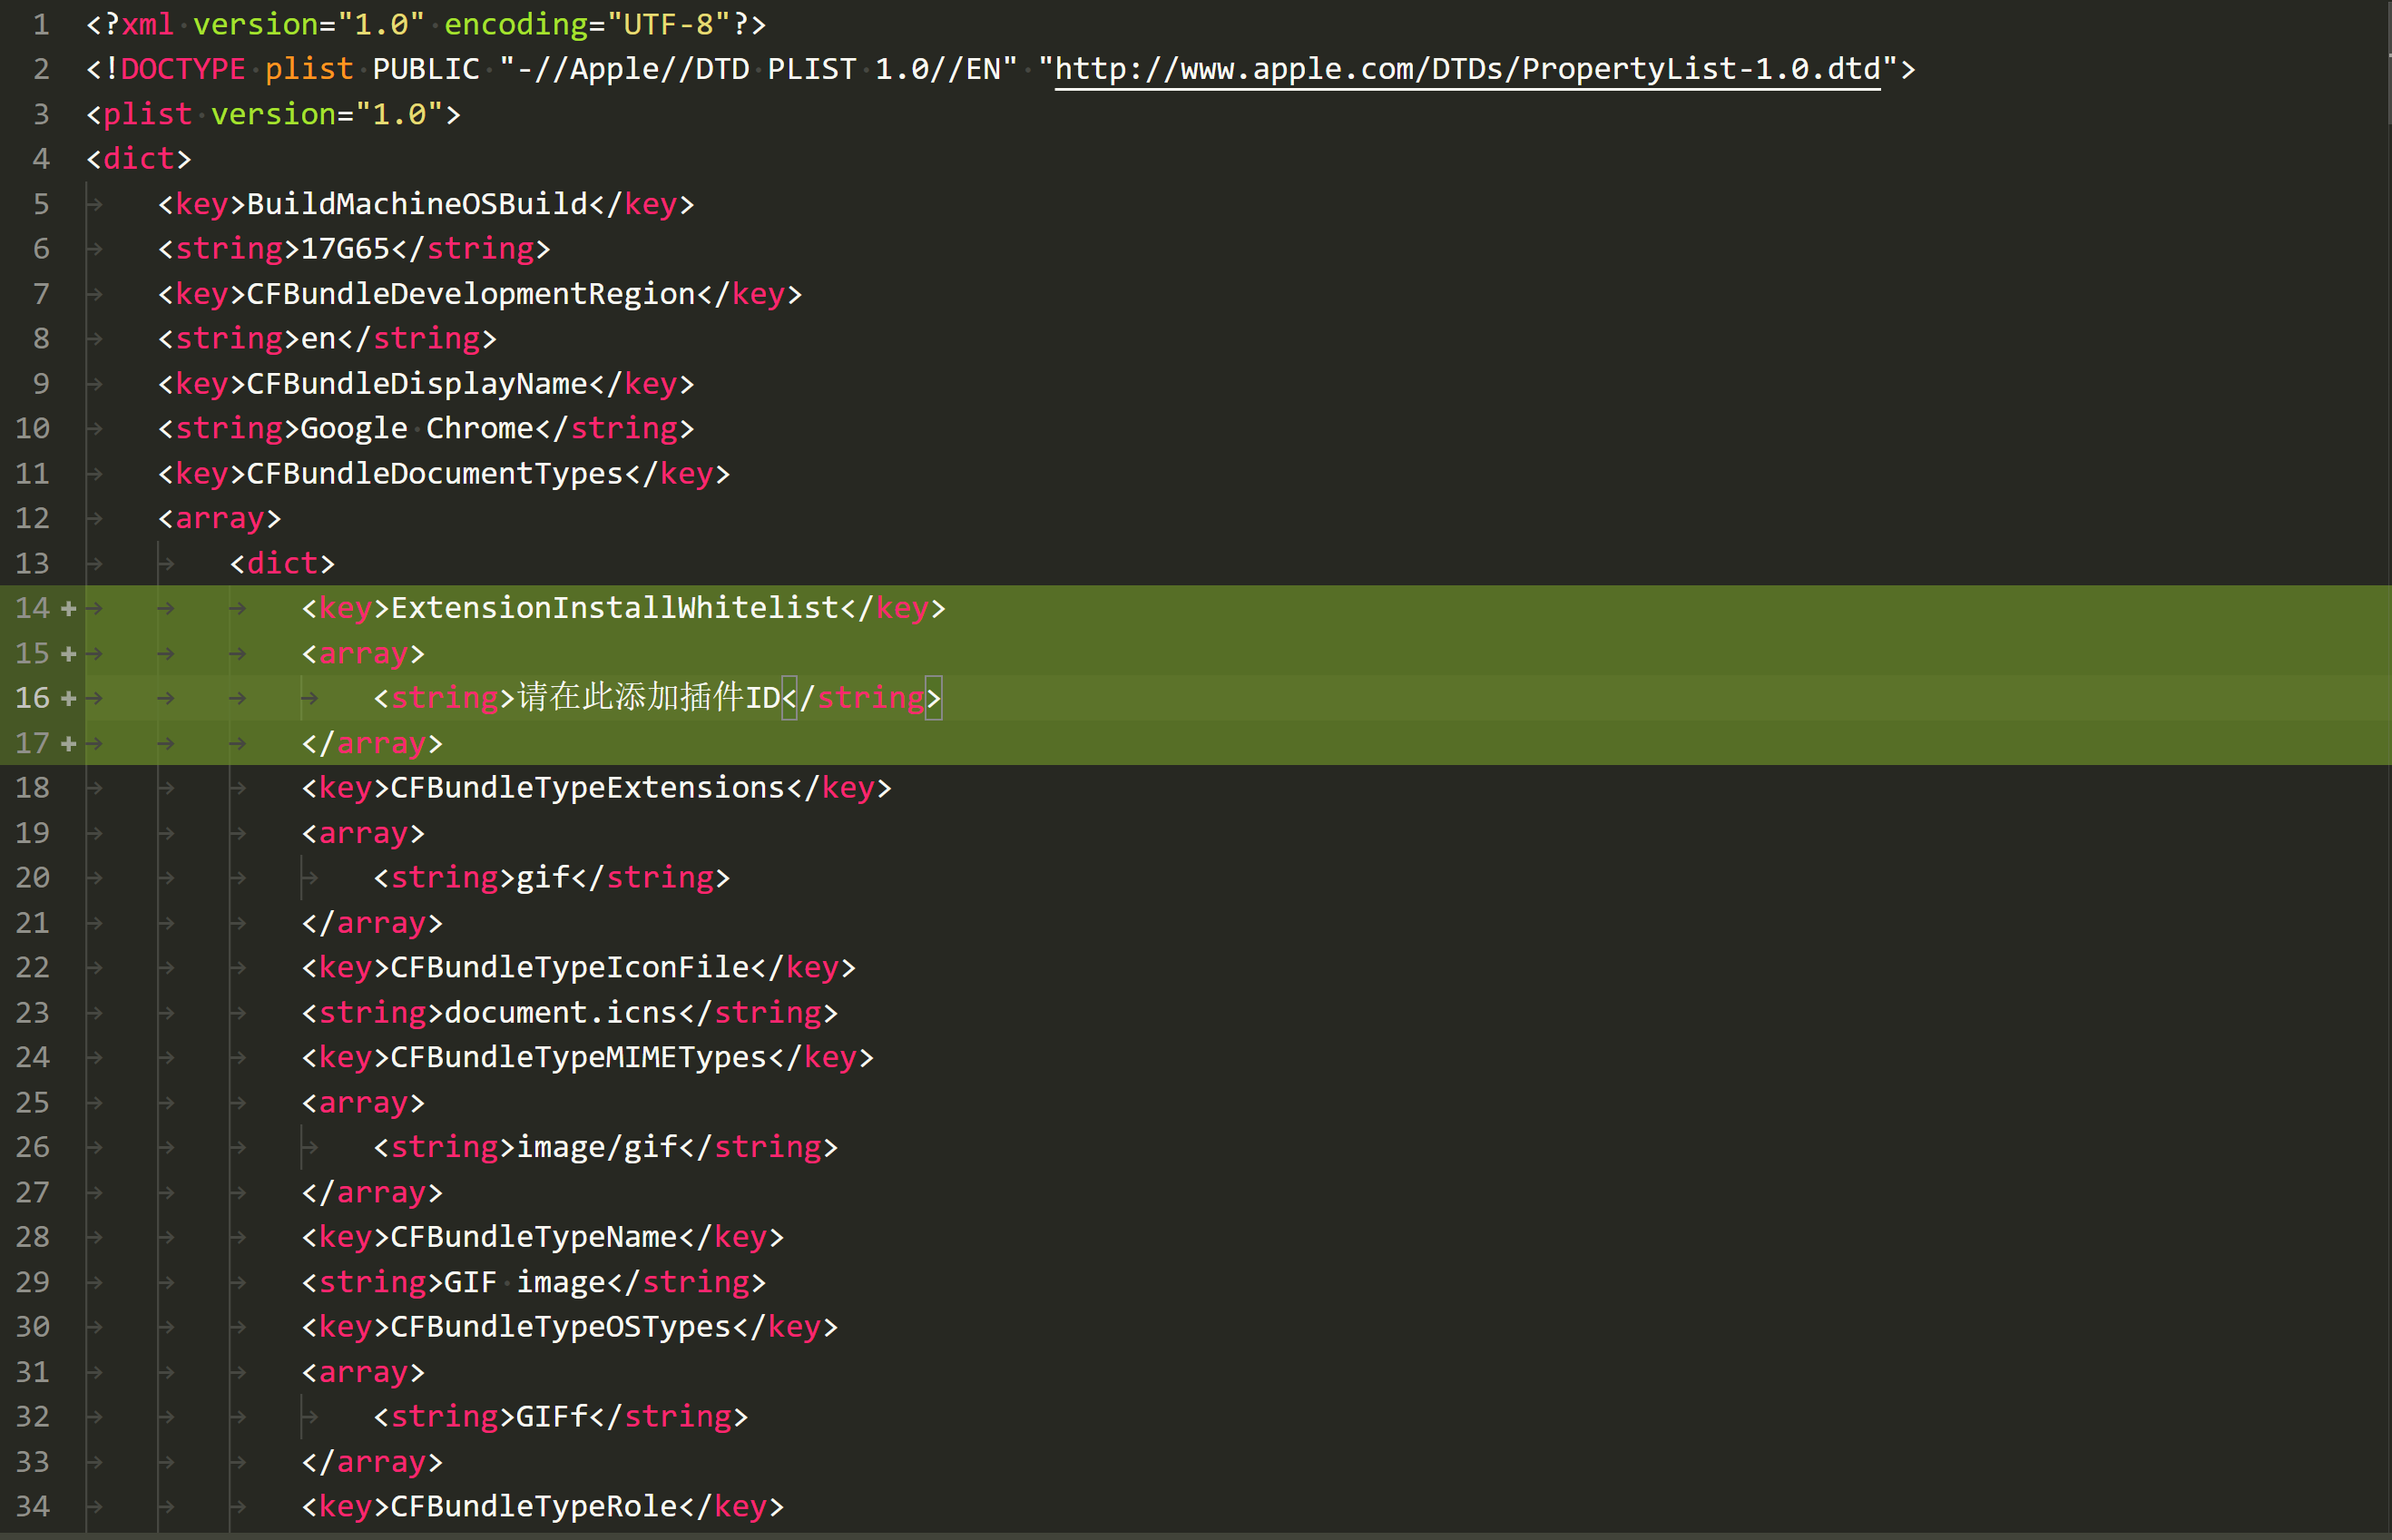Open the apple.com PropertyList DTD link
Viewport: 2392px width, 1540px height.
coord(1466,69)
